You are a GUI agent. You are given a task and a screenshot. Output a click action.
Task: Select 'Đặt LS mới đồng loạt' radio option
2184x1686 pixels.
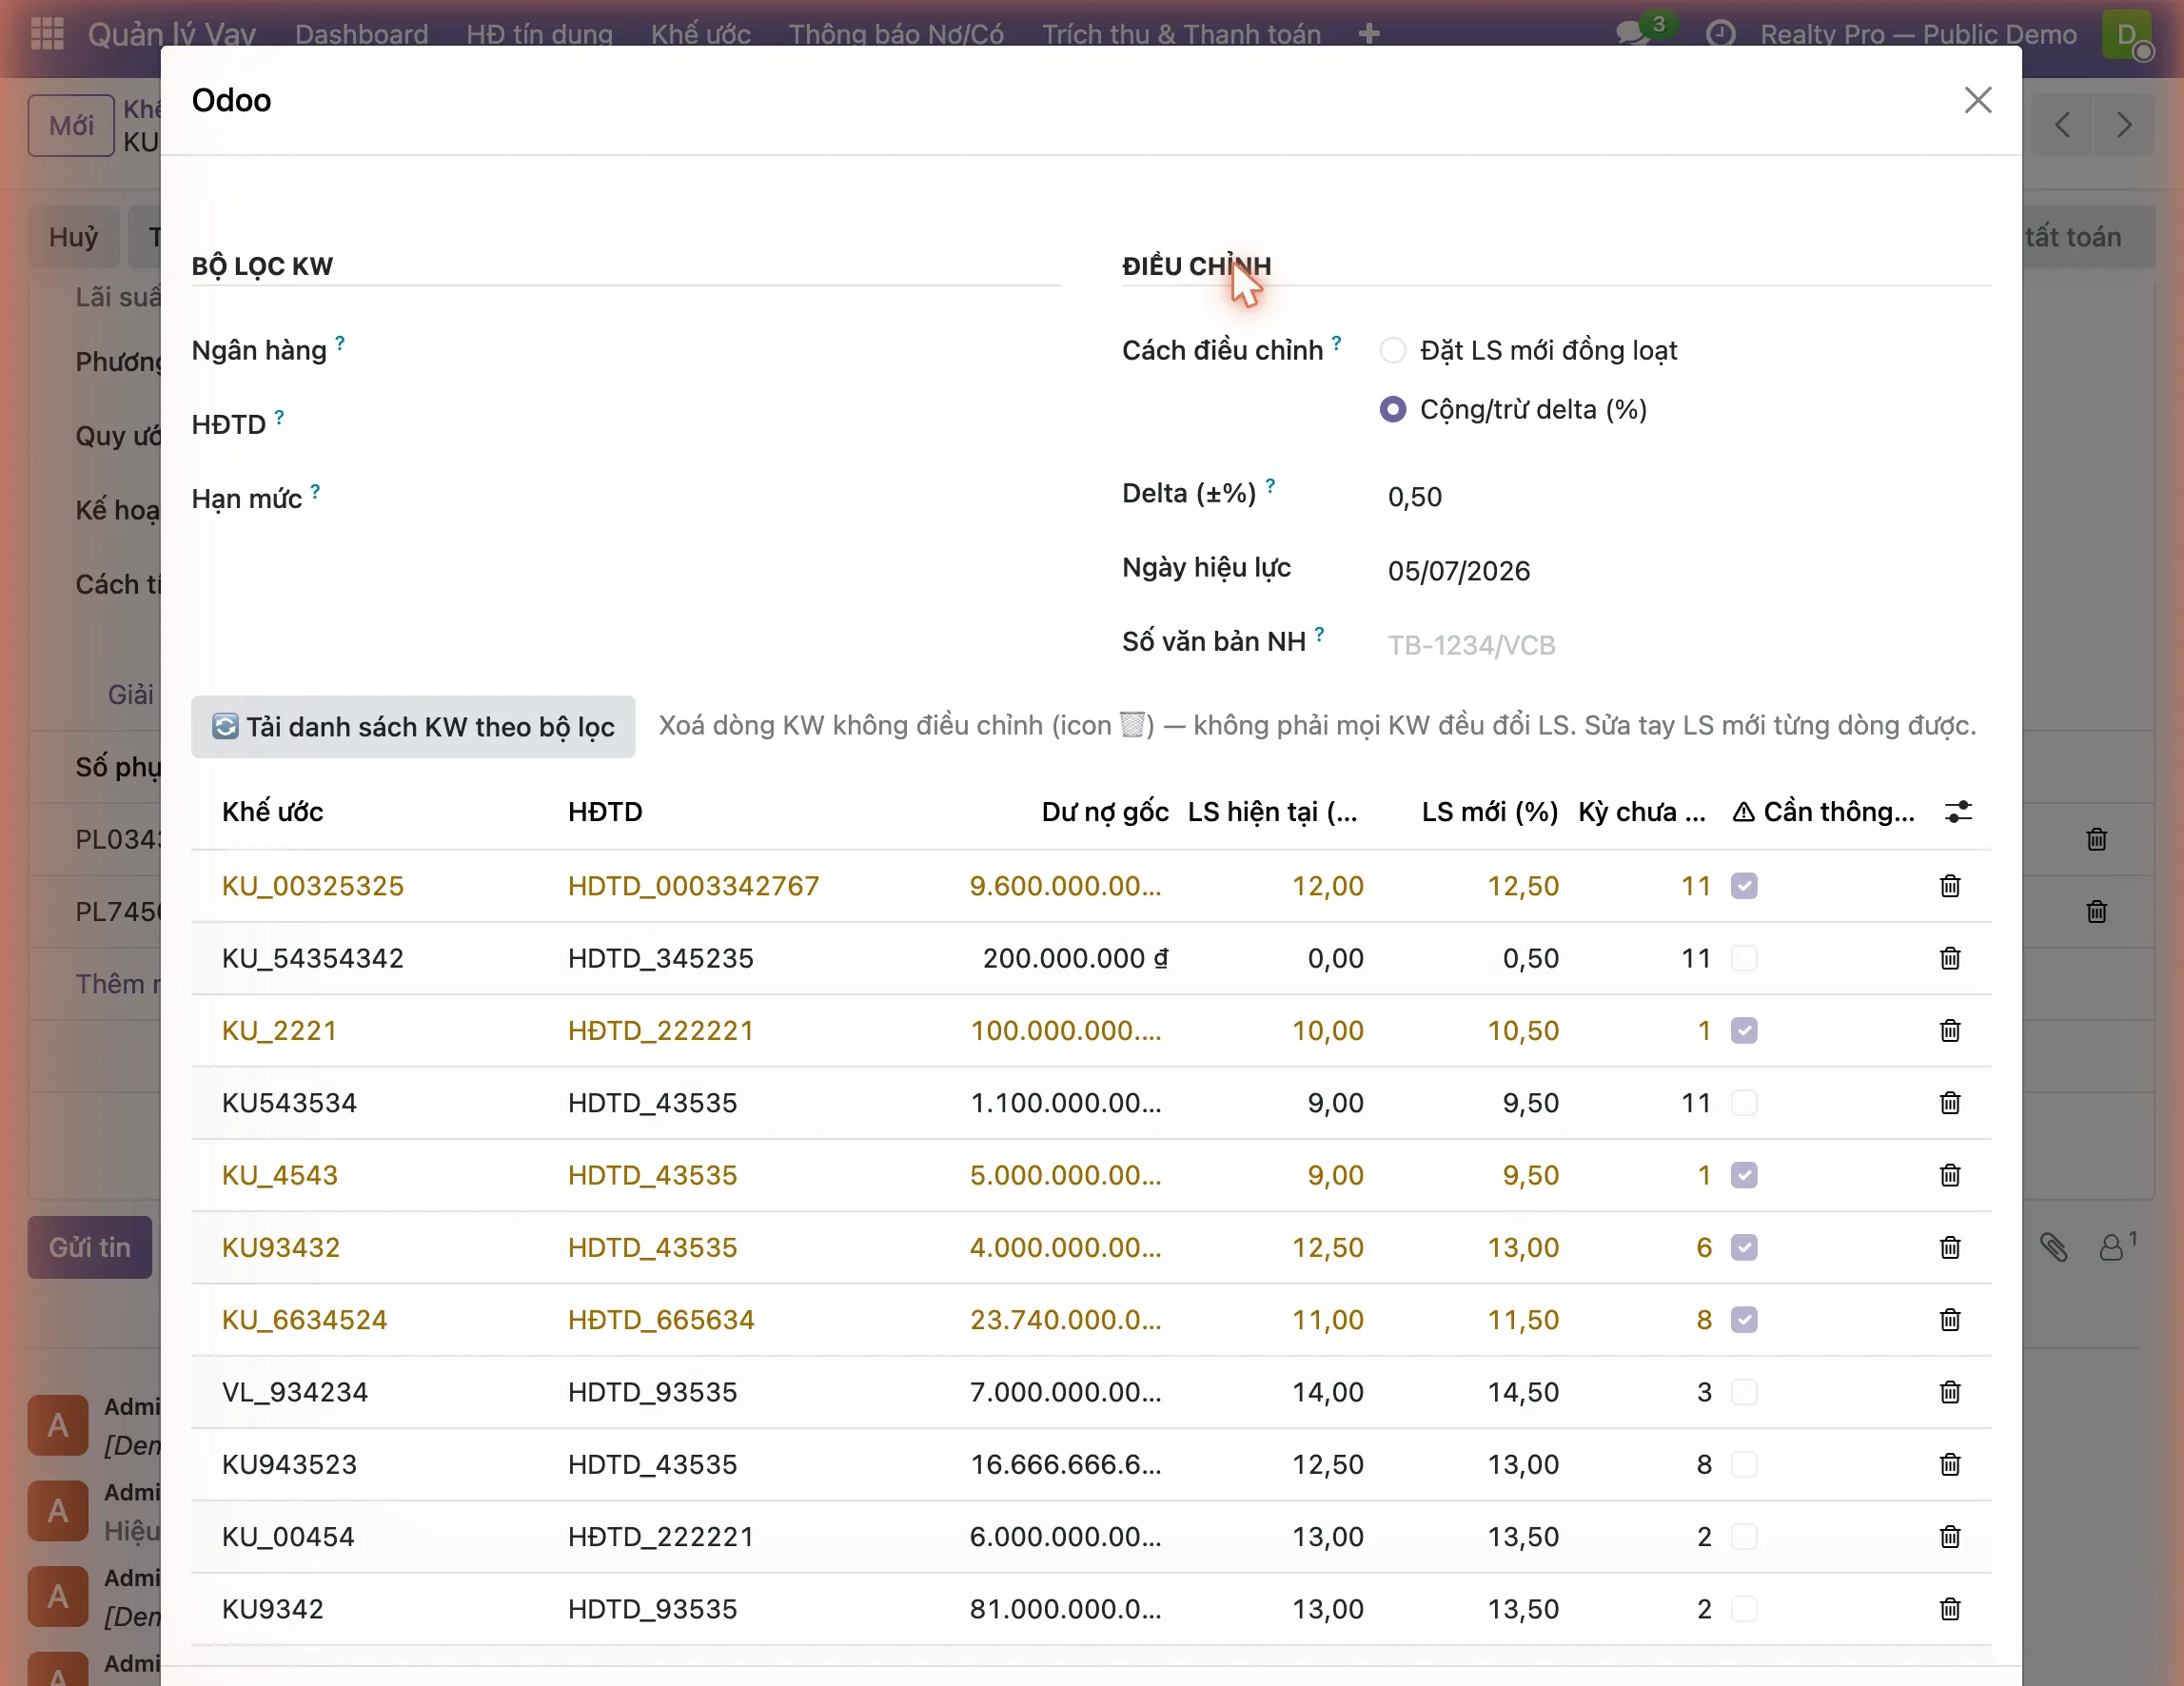click(1393, 350)
